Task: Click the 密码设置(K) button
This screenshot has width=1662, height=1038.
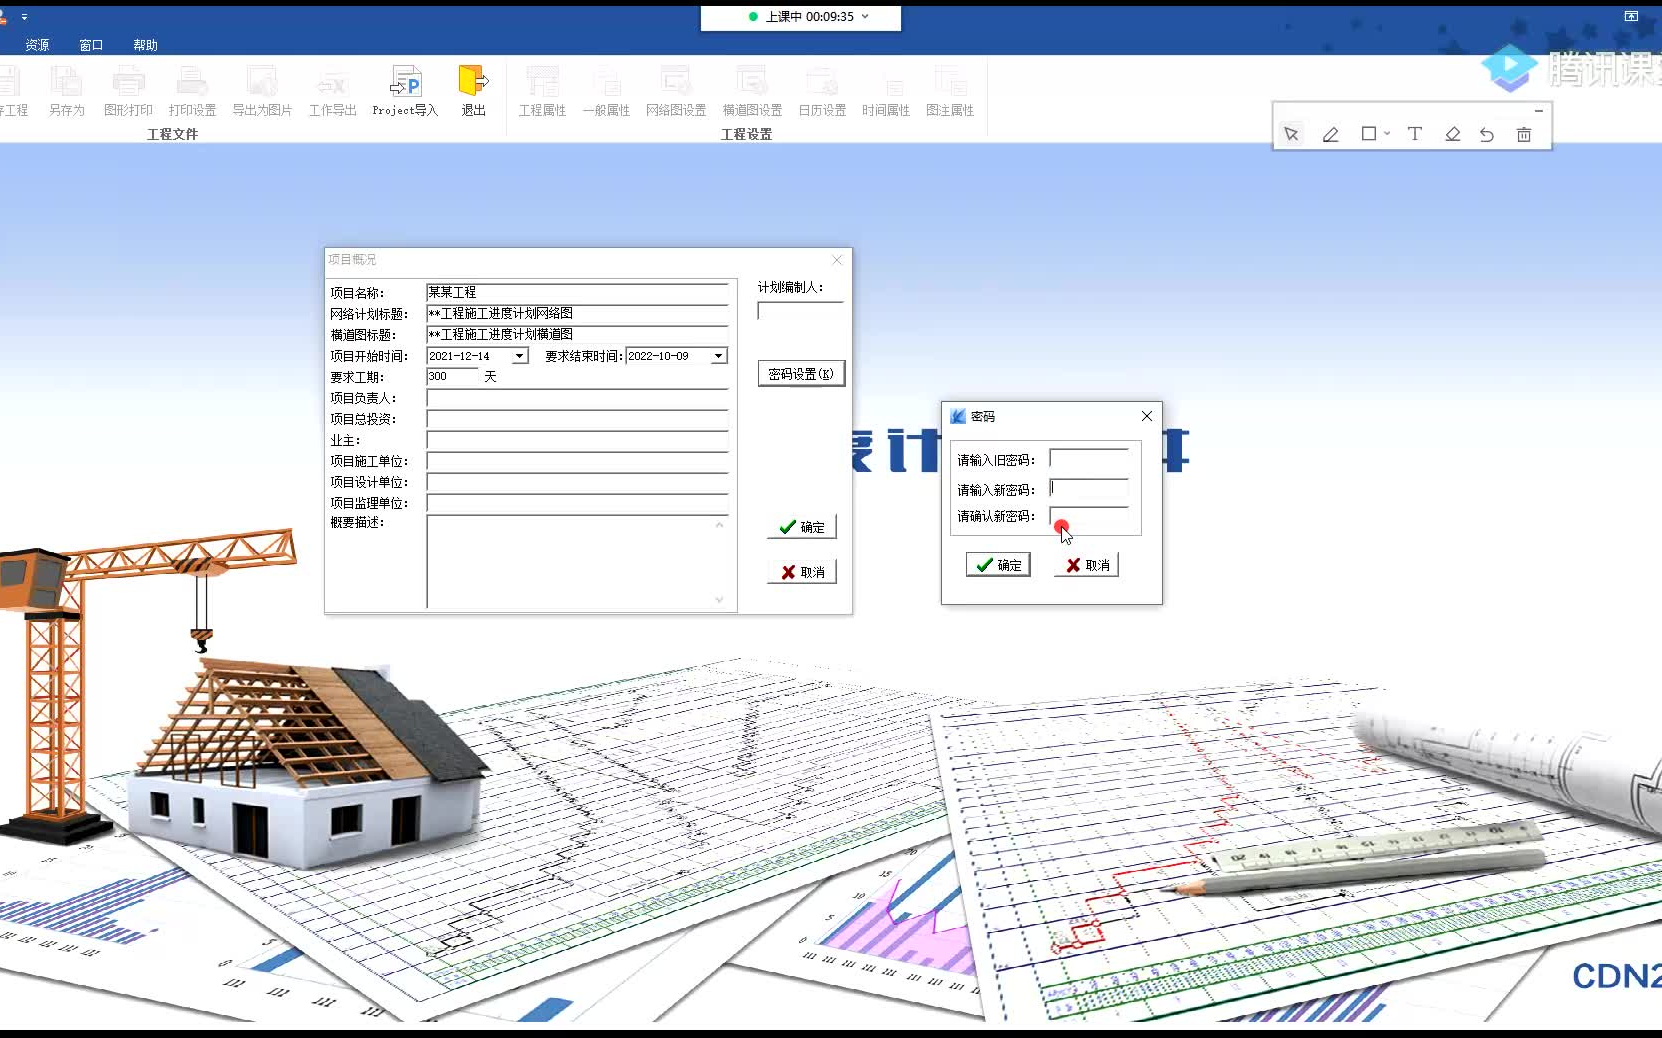Action: pyautogui.click(x=801, y=374)
